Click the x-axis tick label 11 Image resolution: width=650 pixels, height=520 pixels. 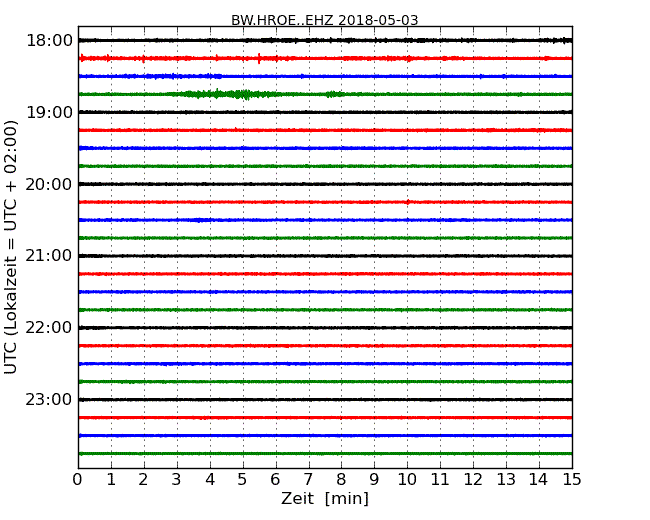440,480
